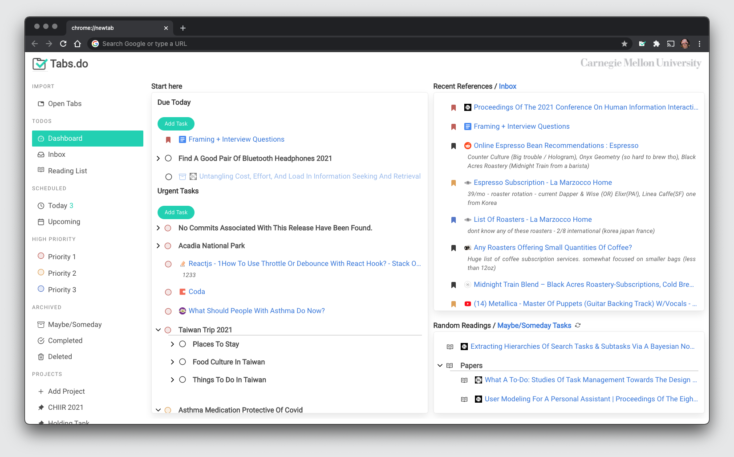Open the Maybe/Someday Tasks heading link

pos(534,325)
